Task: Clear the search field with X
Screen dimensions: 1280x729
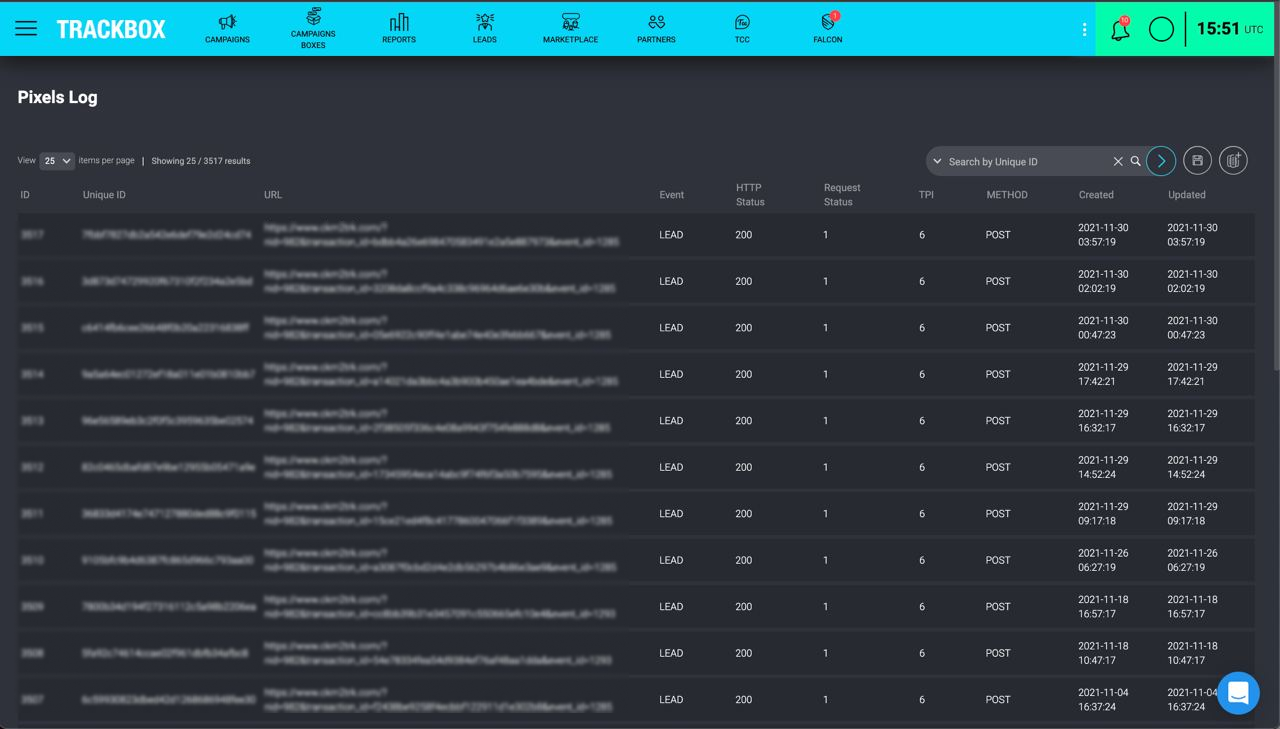Action: click(1118, 161)
